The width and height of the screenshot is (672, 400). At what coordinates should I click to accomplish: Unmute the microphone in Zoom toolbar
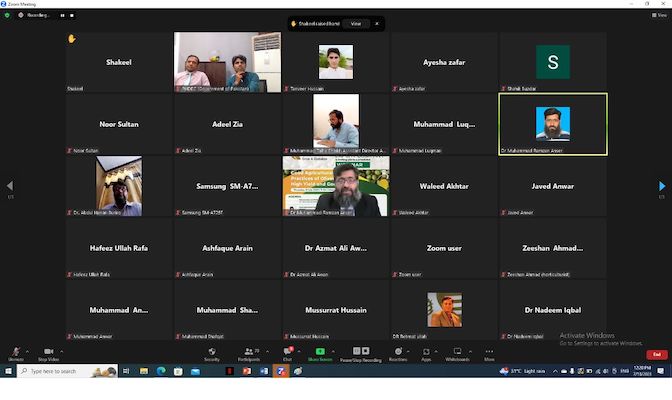[x=15, y=352]
